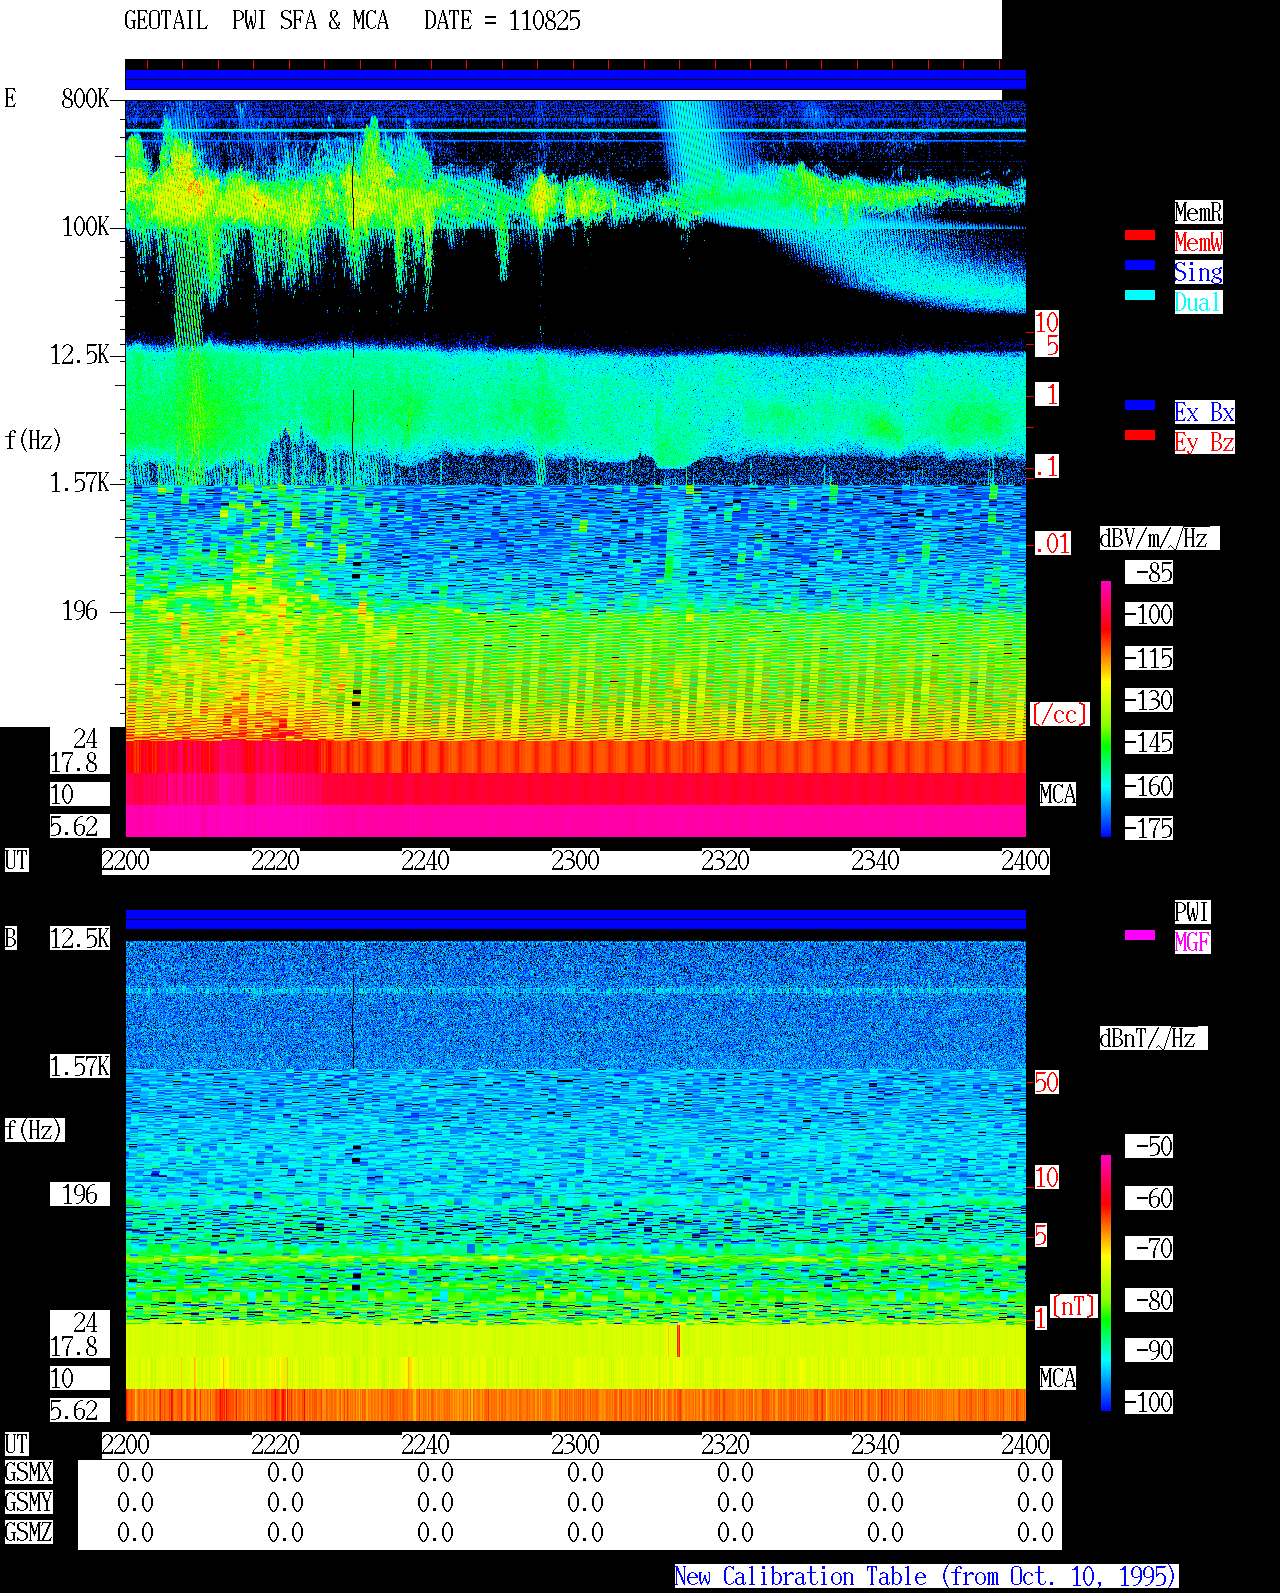Click the blue Ex Bx legend swatch

tap(1140, 405)
